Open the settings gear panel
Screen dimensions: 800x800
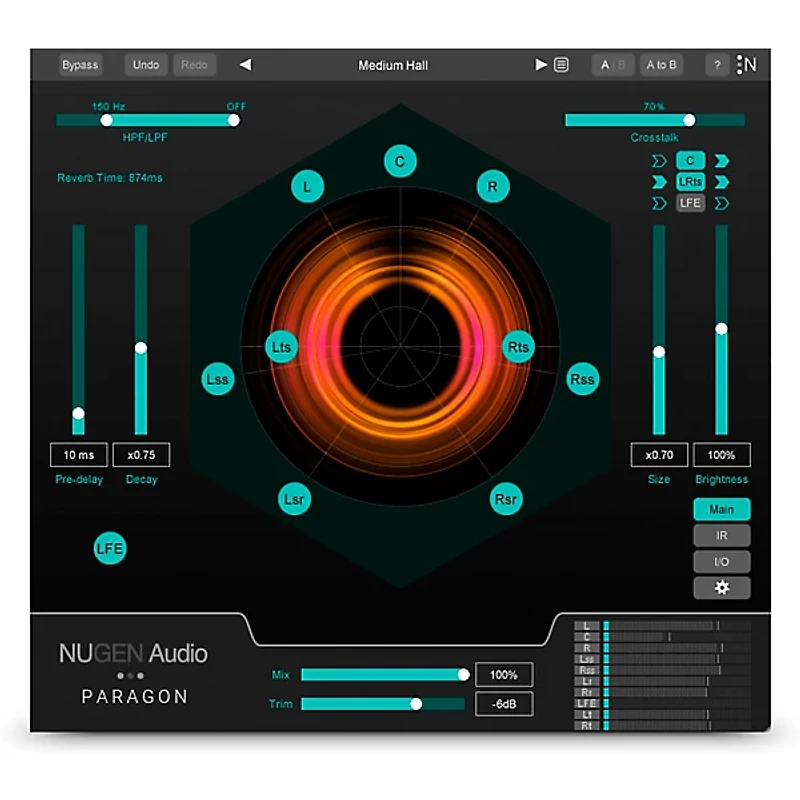(721, 587)
